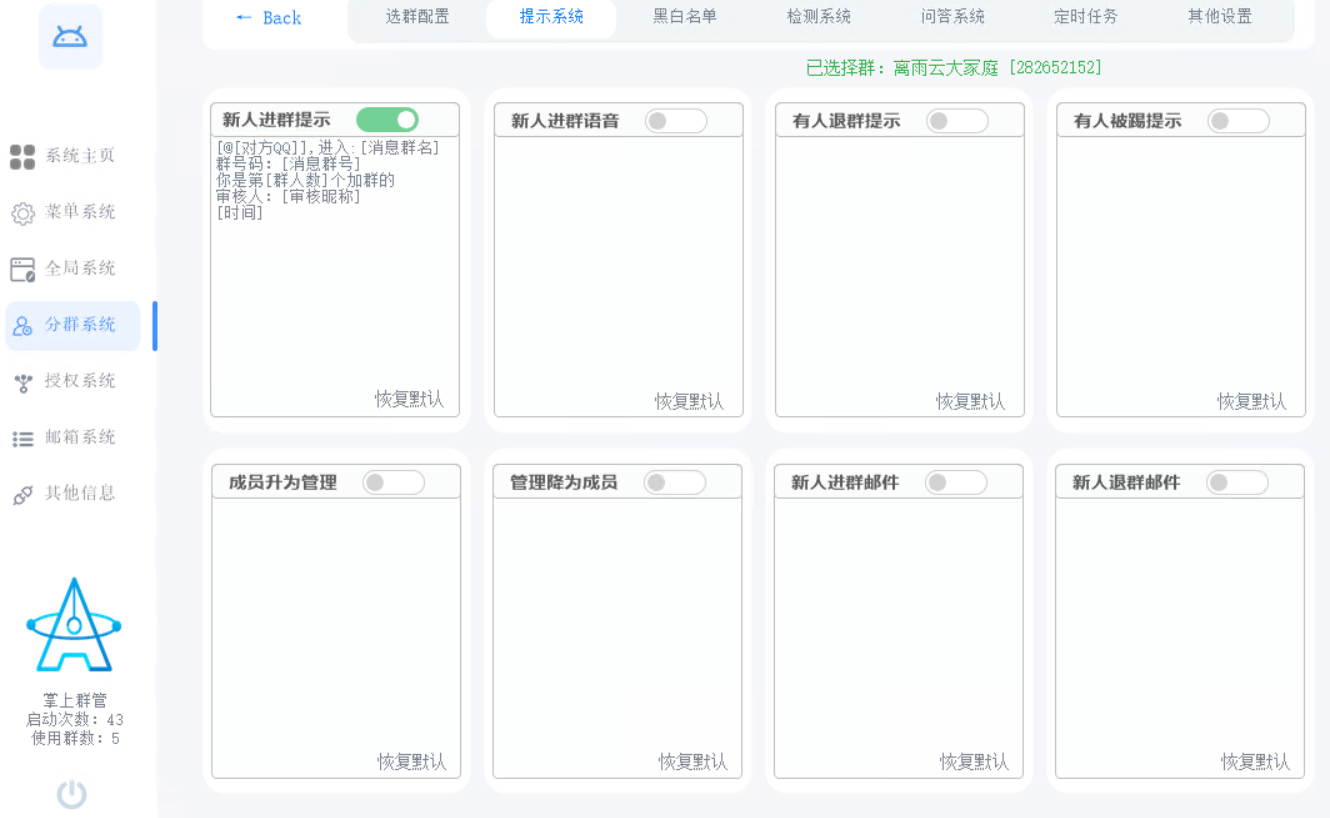Open the 检测系统 tab
The width and height of the screenshot is (1330, 818).
click(819, 17)
